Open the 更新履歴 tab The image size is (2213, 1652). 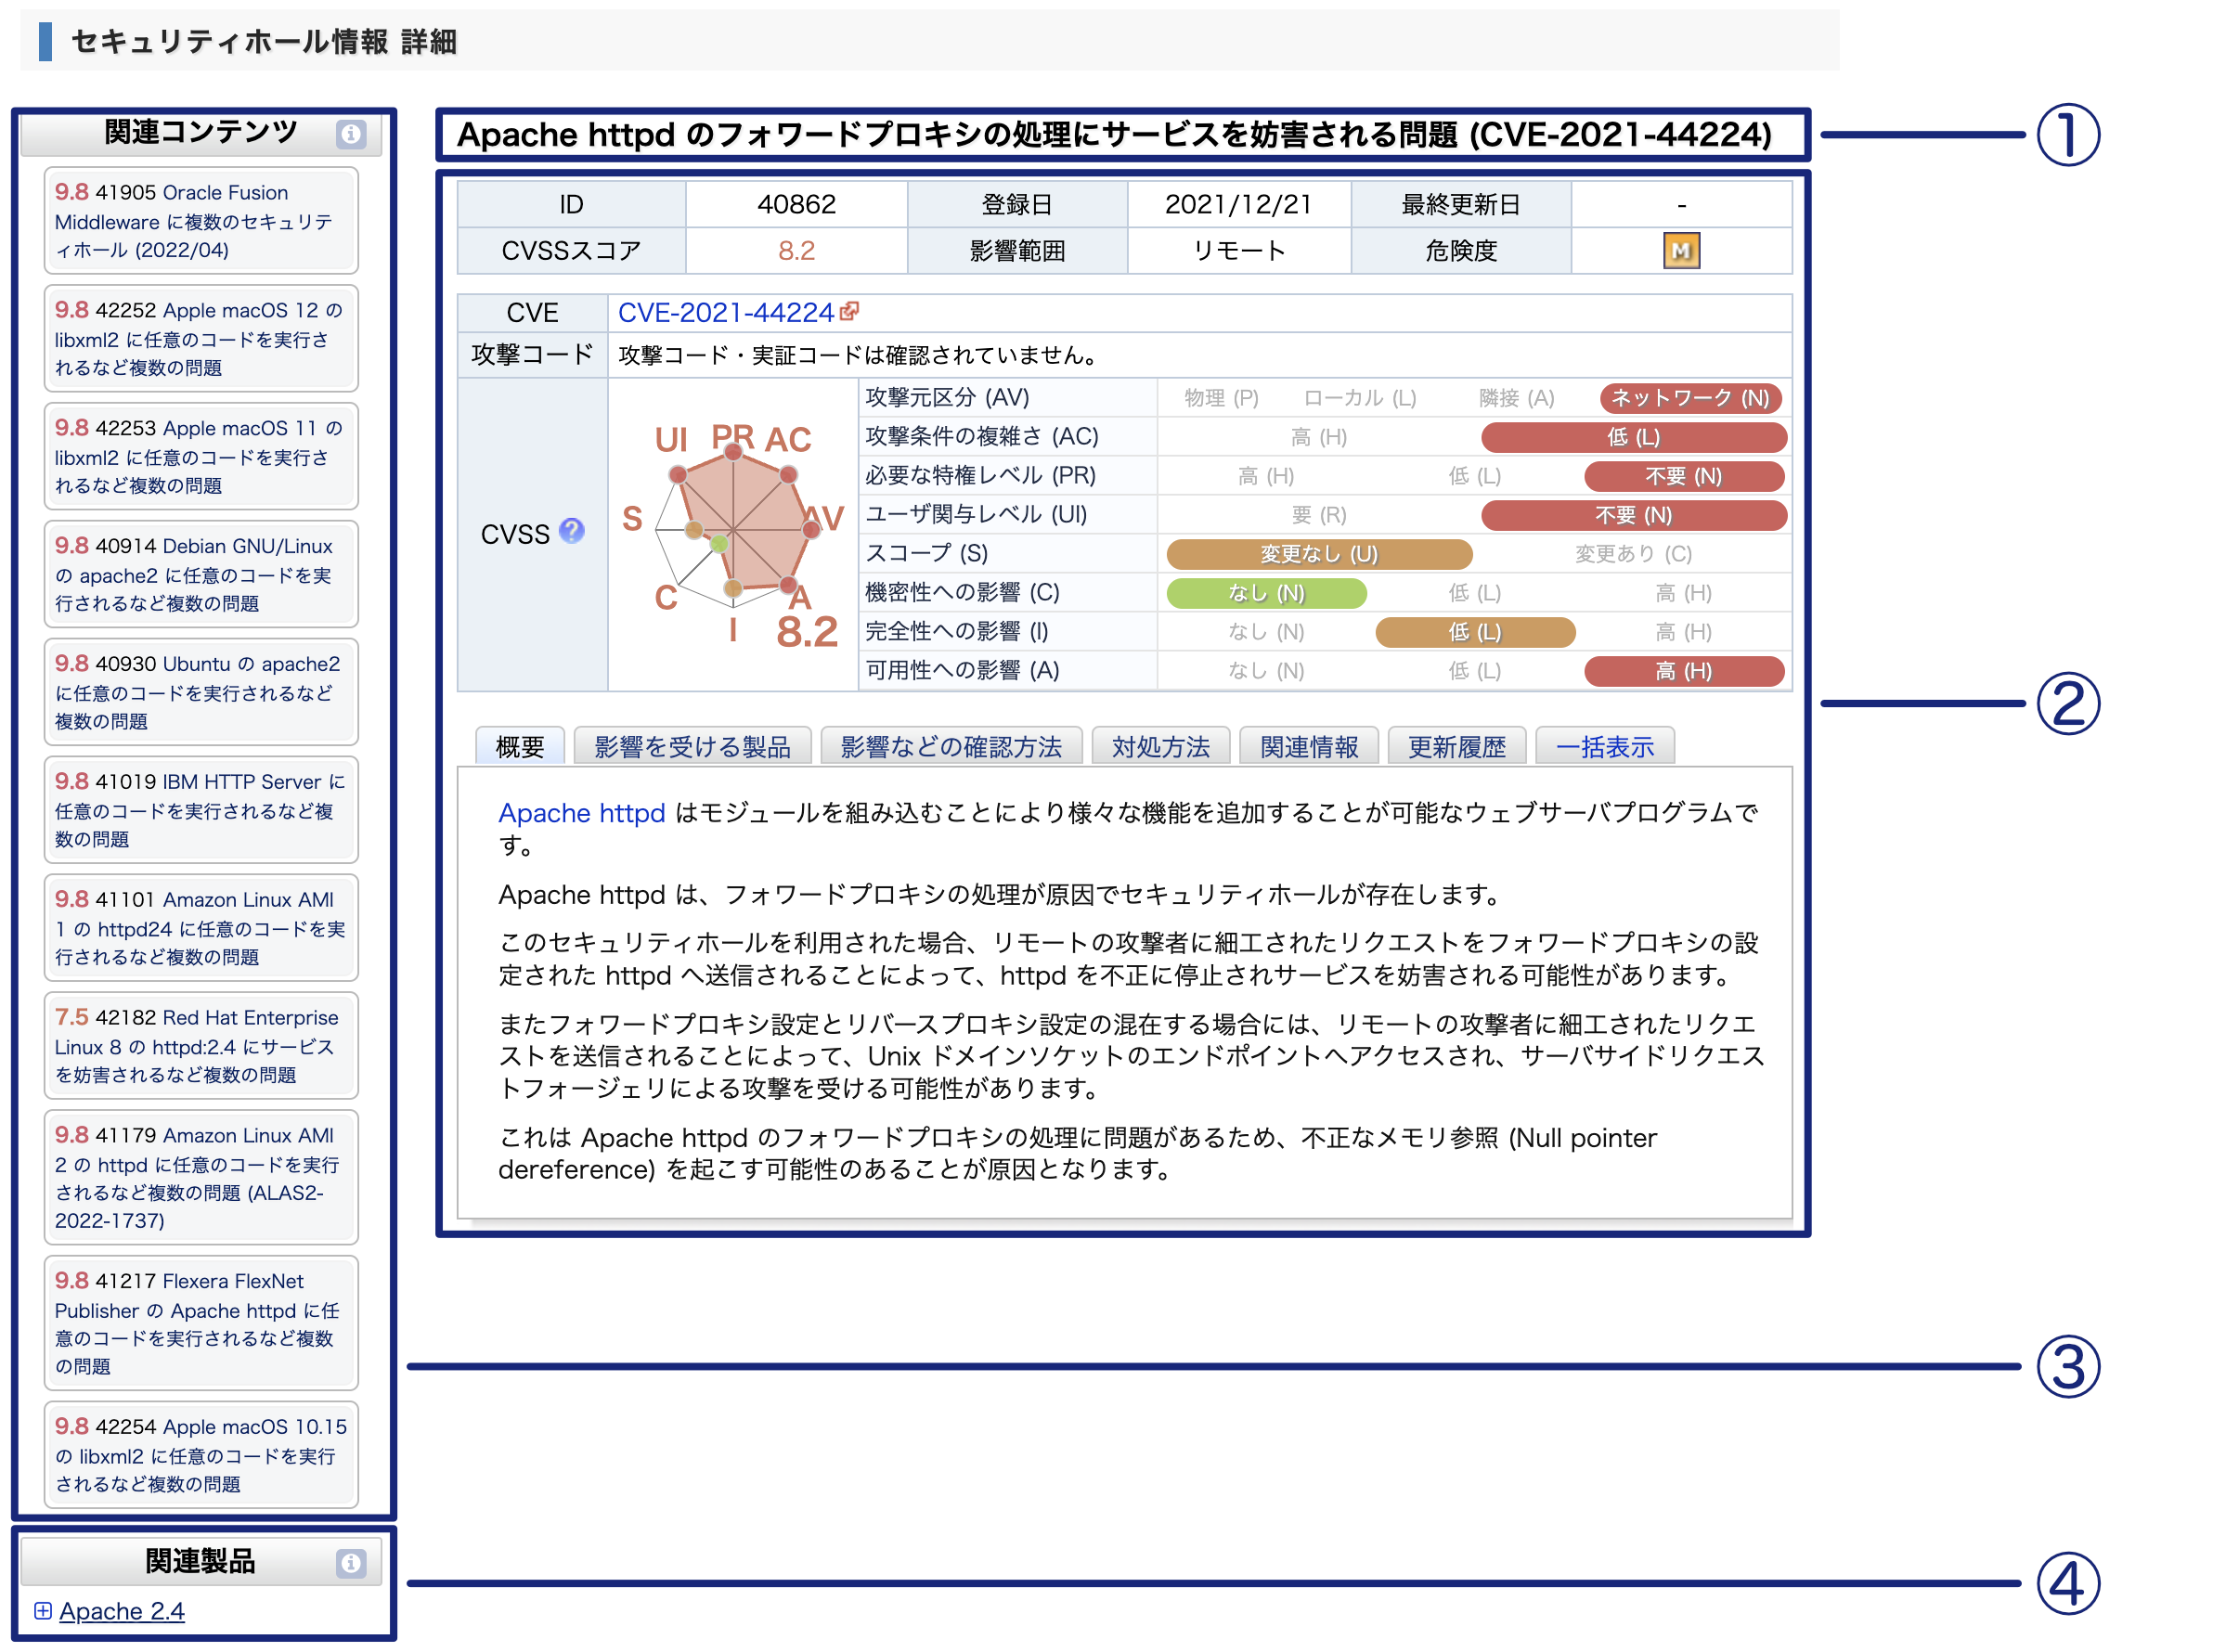click(x=1456, y=746)
